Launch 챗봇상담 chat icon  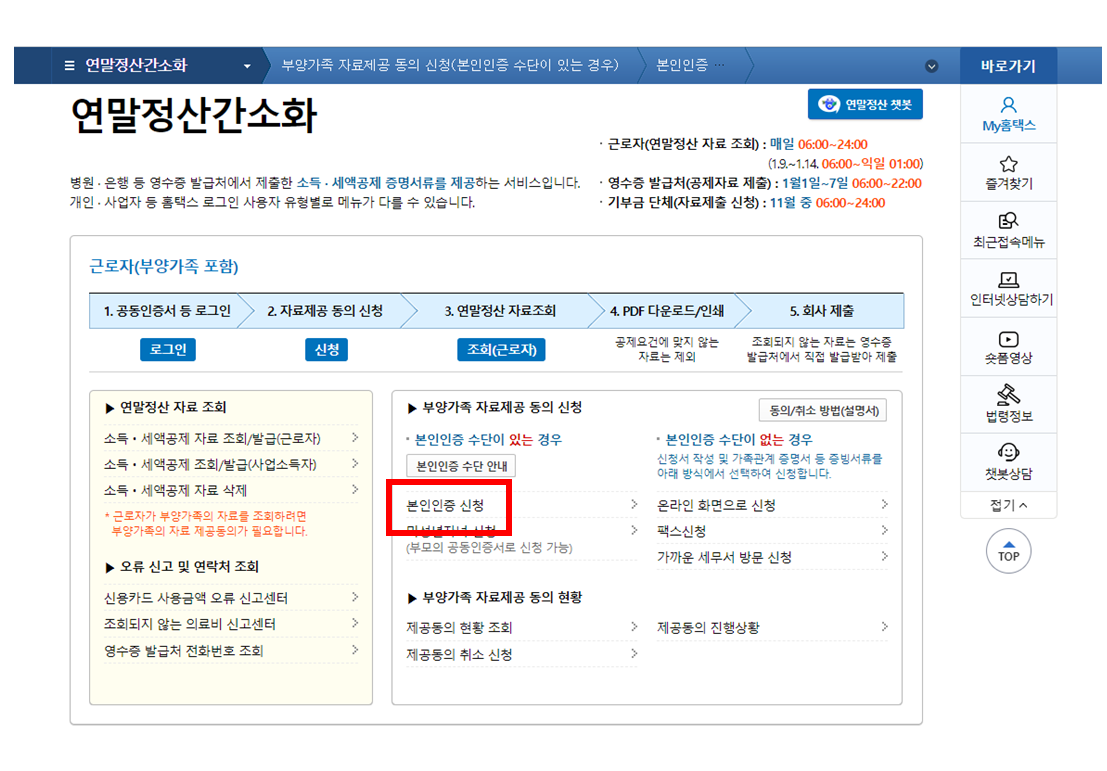[x=1009, y=461]
